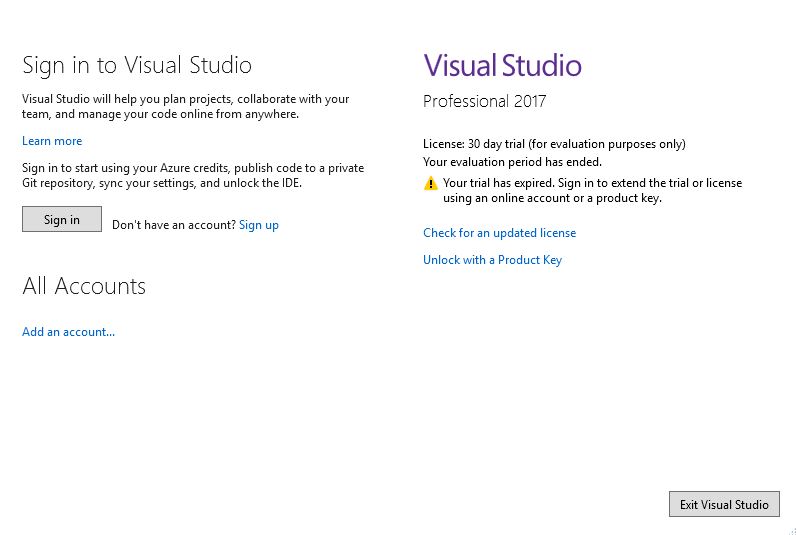Click the 'Your trial has expired' message

tap(592, 190)
